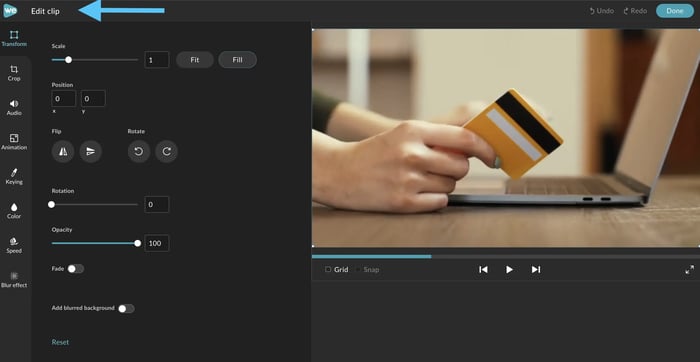Click the Scale value input field
The height and width of the screenshot is (362, 700).
[x=157, y=60]
